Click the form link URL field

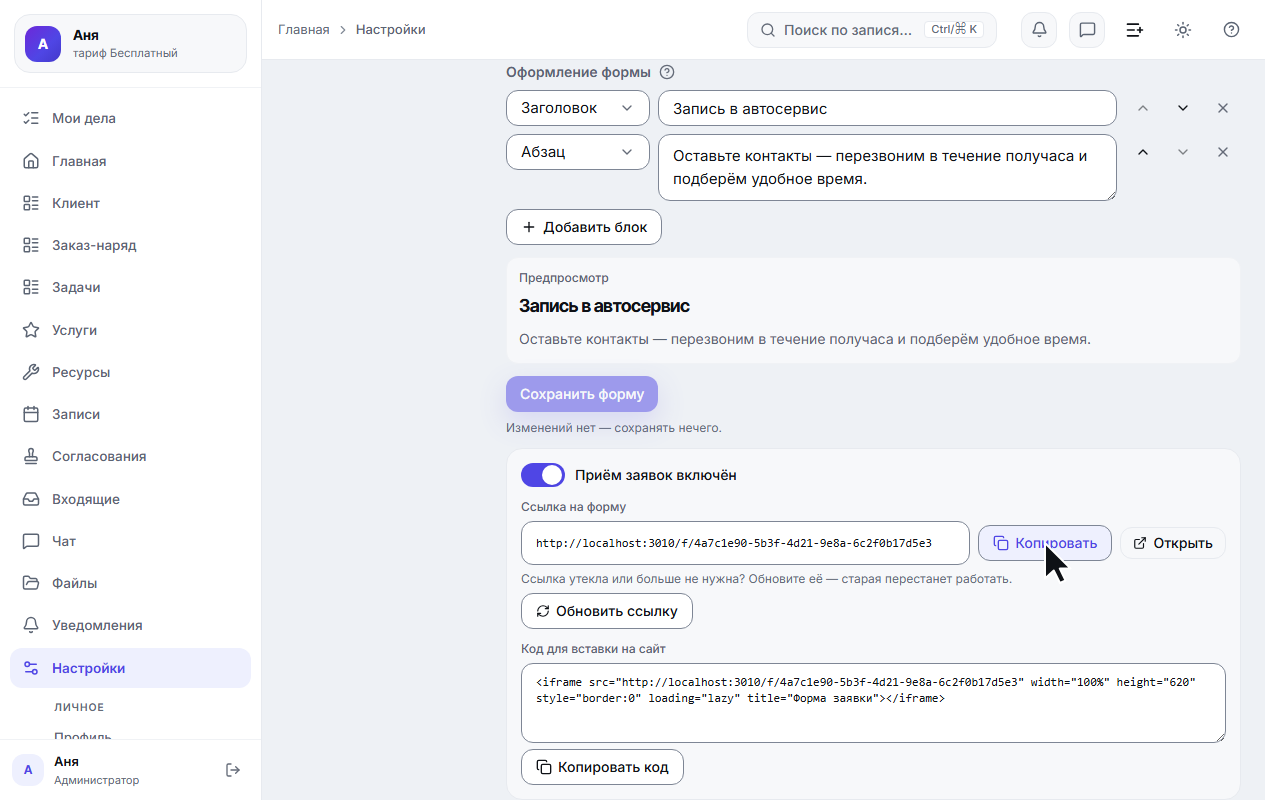pyautogui.click(x=745, y=543)
